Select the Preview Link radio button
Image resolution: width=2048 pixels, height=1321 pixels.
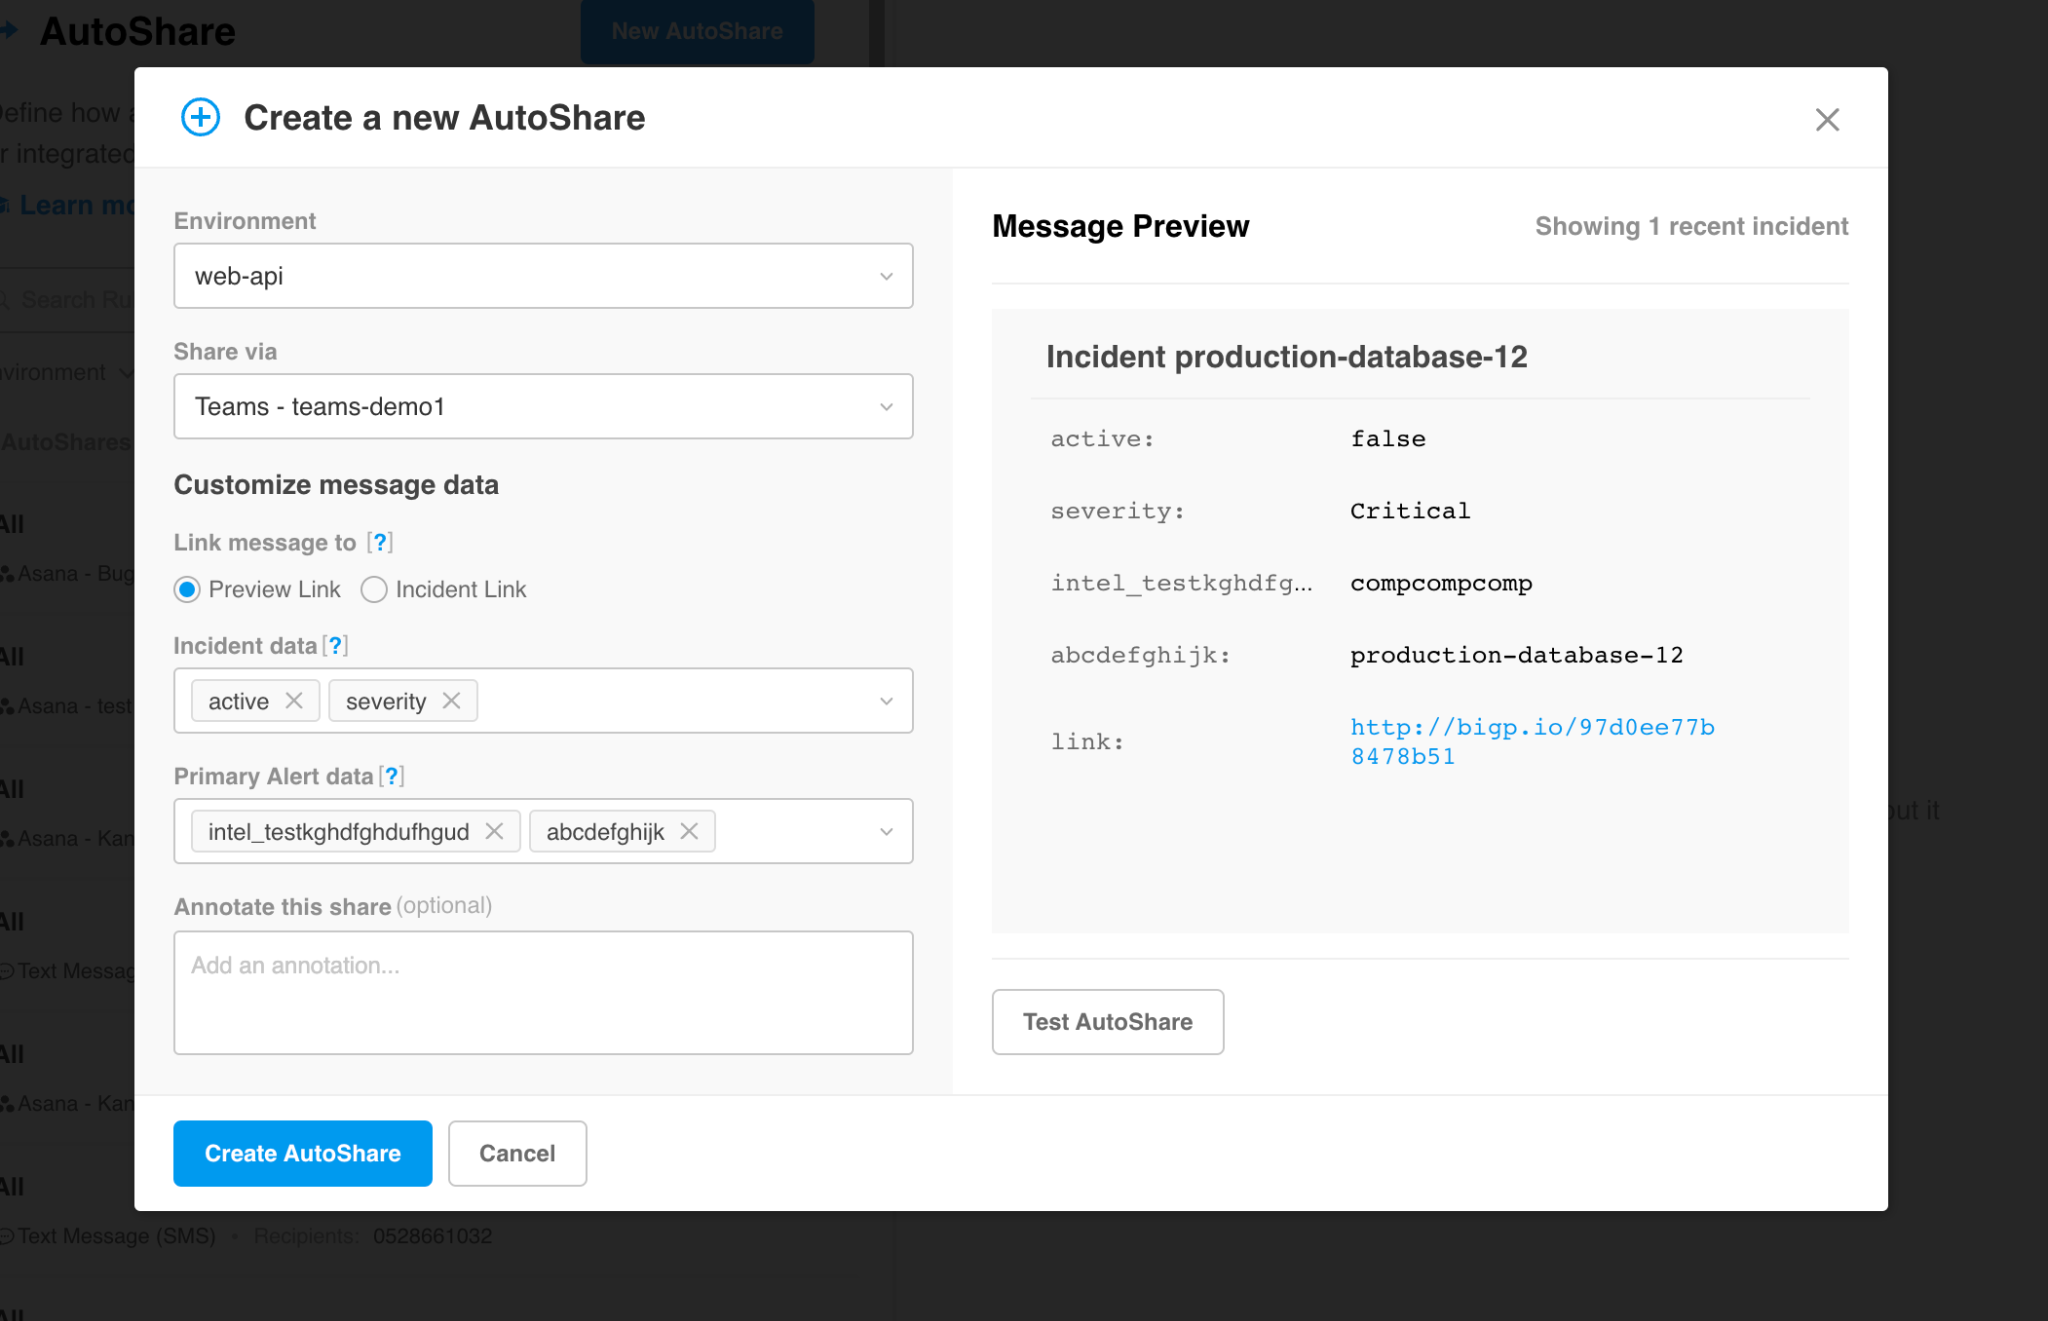coord(187,589)
